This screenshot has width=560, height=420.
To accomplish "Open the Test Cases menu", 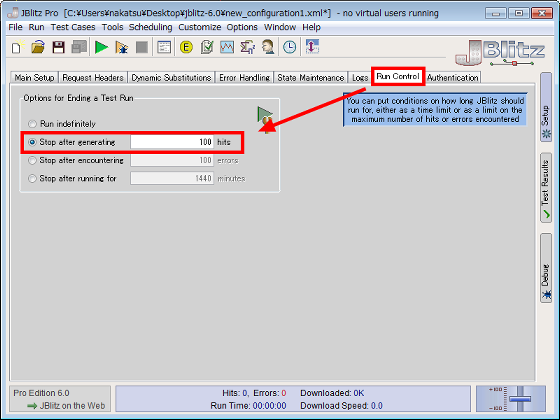I will click(73, 27).
